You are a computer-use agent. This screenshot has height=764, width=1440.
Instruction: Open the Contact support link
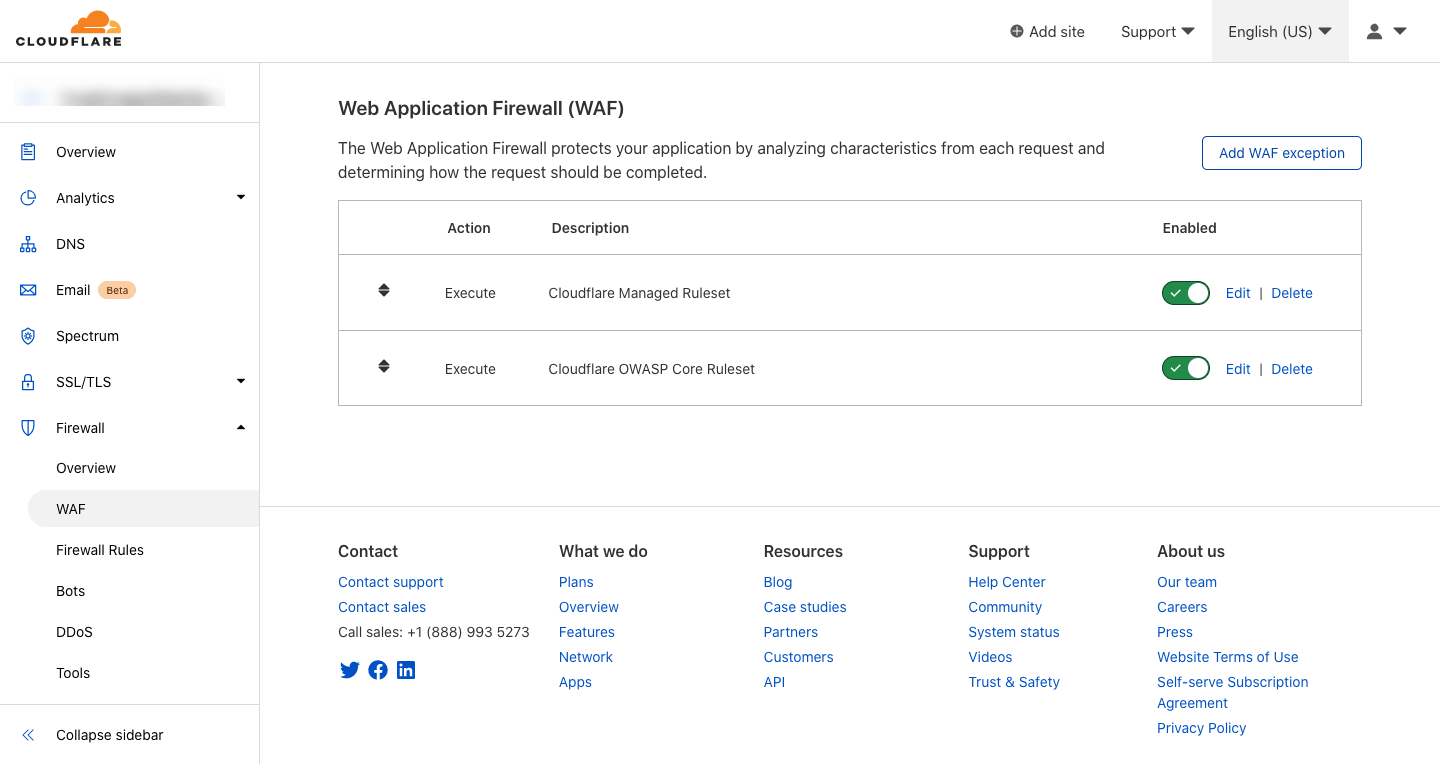pos(391,582)
